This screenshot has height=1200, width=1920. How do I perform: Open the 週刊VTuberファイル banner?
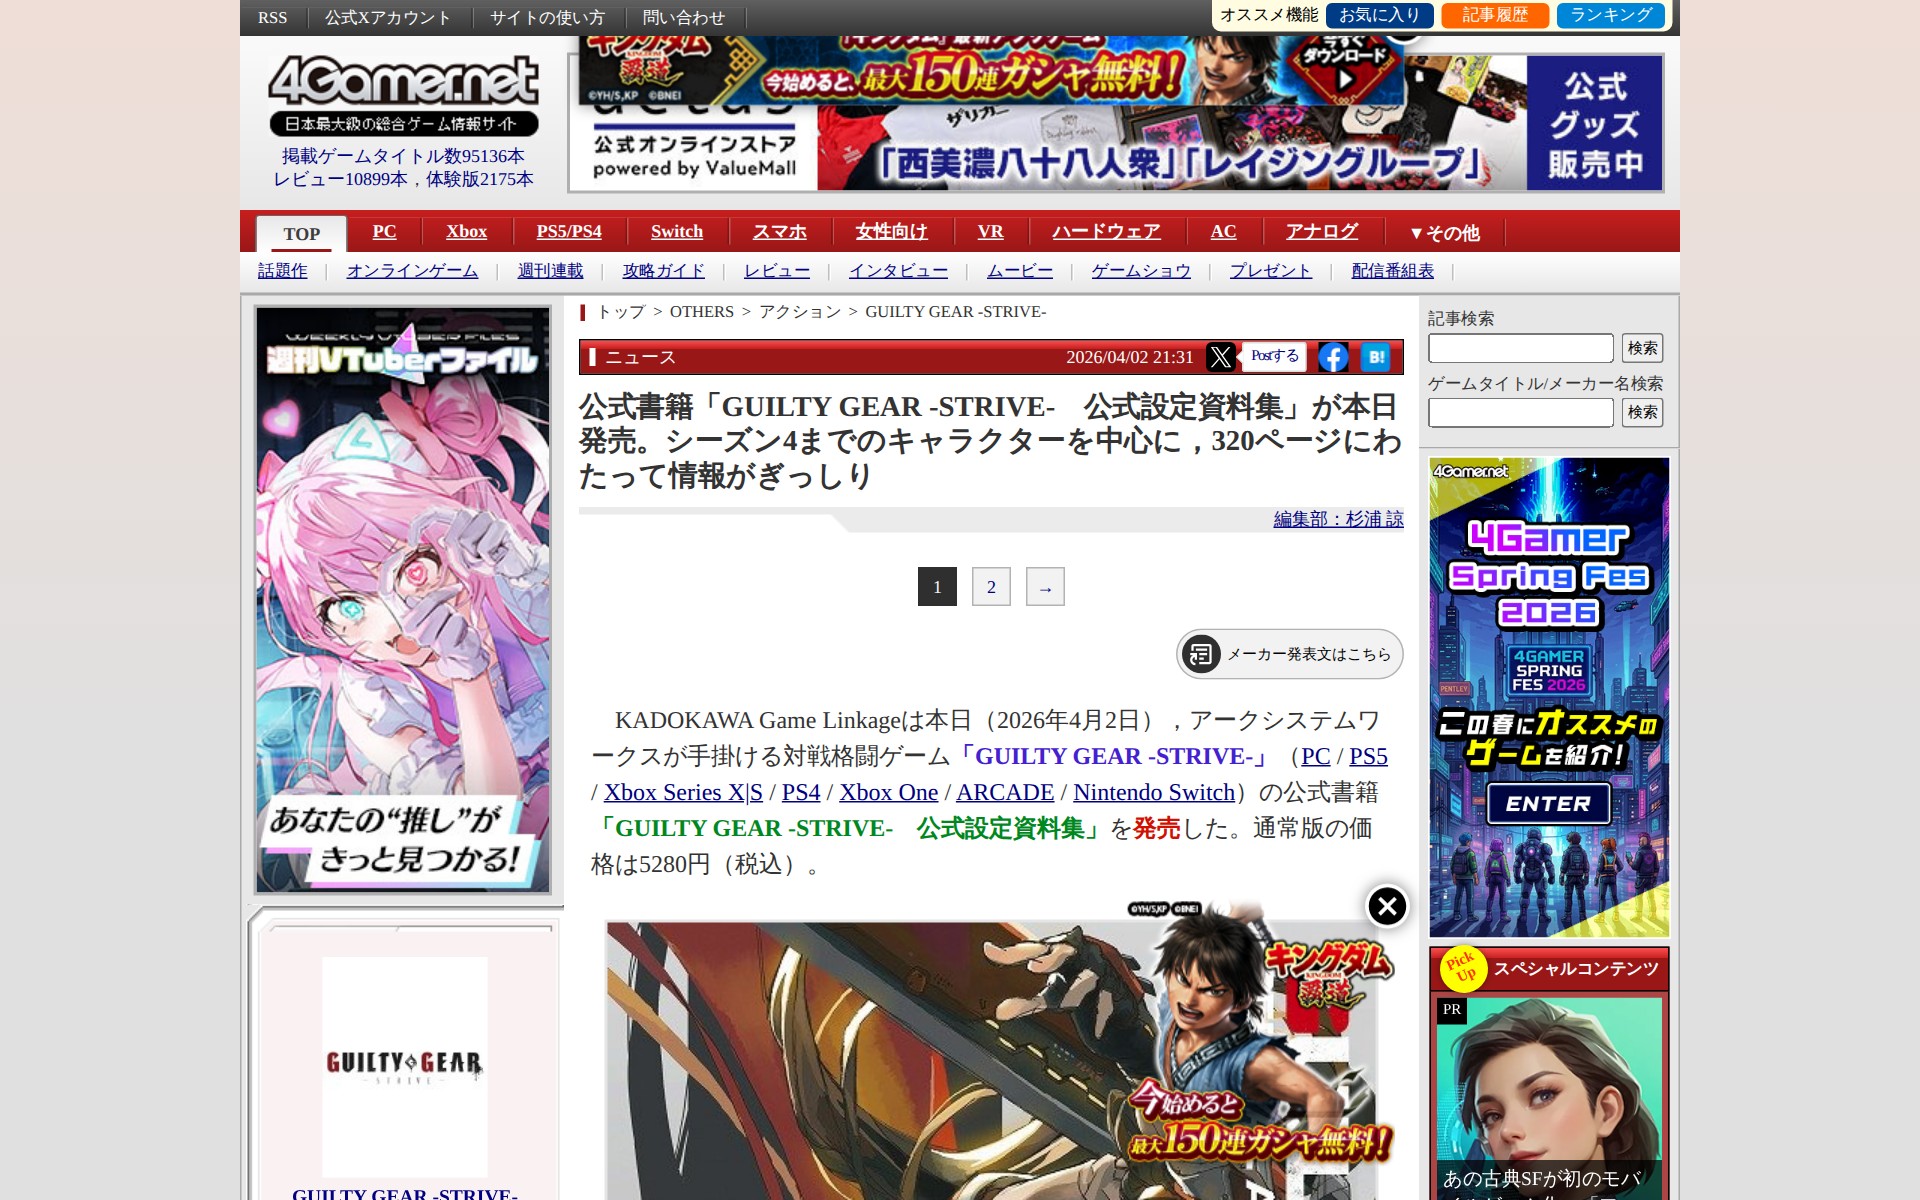403,600
